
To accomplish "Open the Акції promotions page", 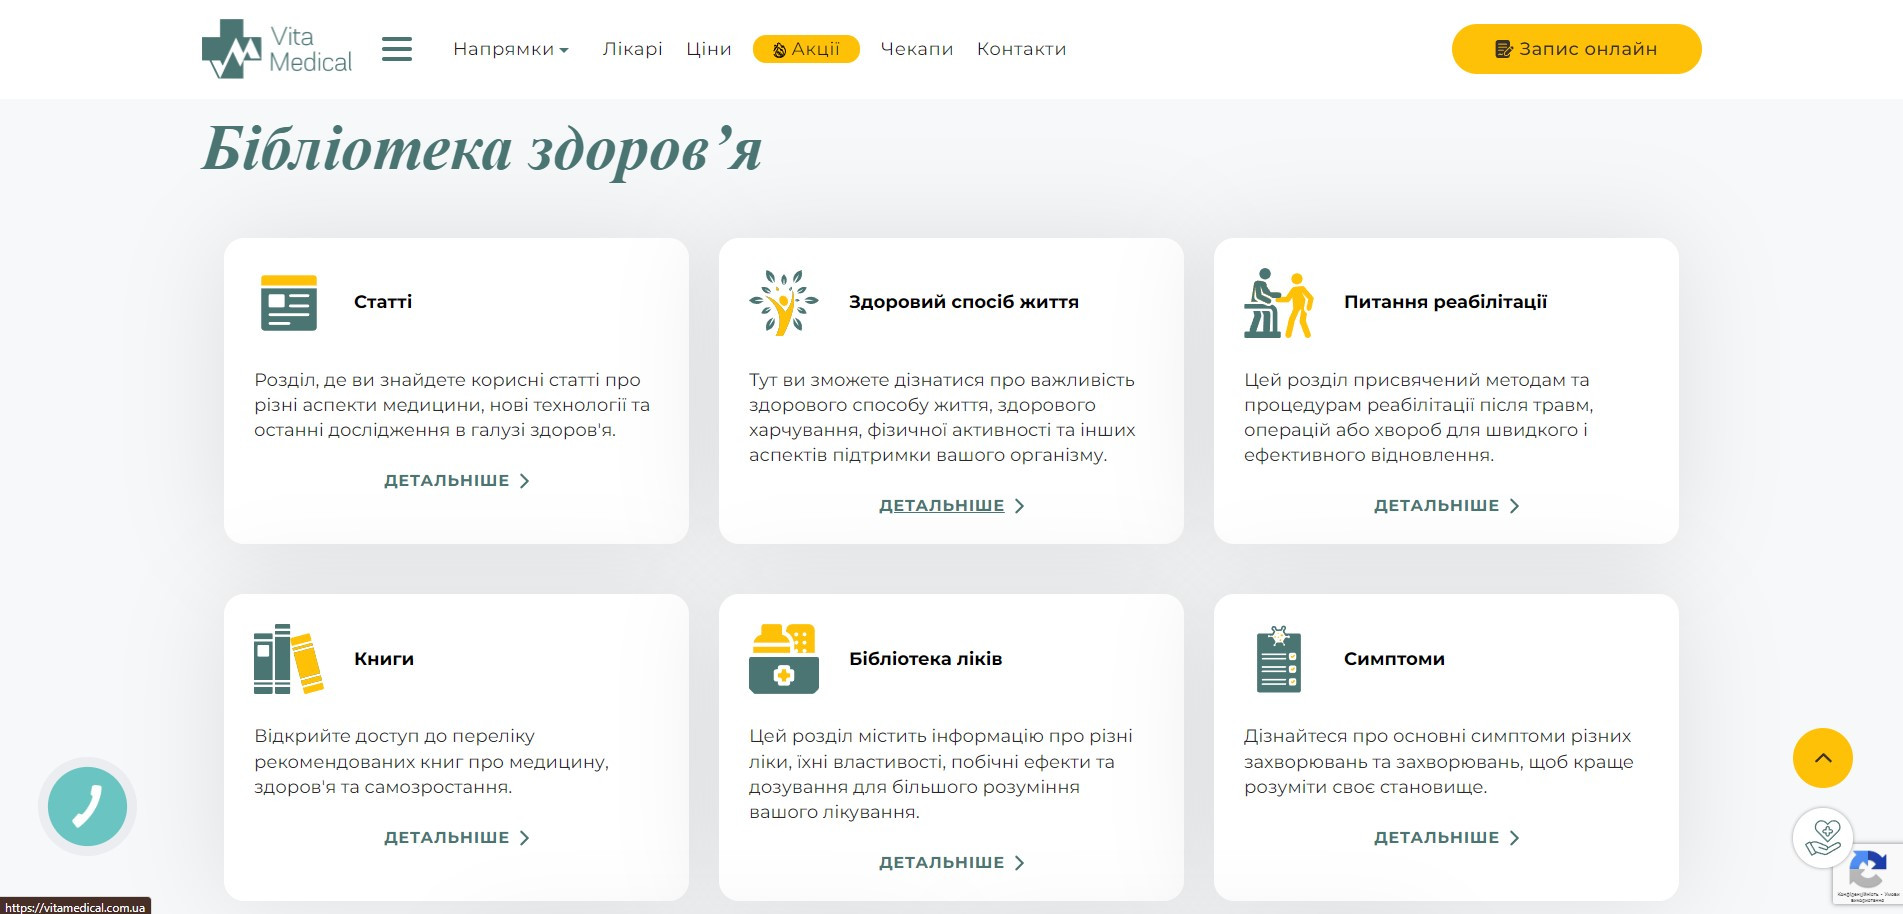I will coord(806,49).
